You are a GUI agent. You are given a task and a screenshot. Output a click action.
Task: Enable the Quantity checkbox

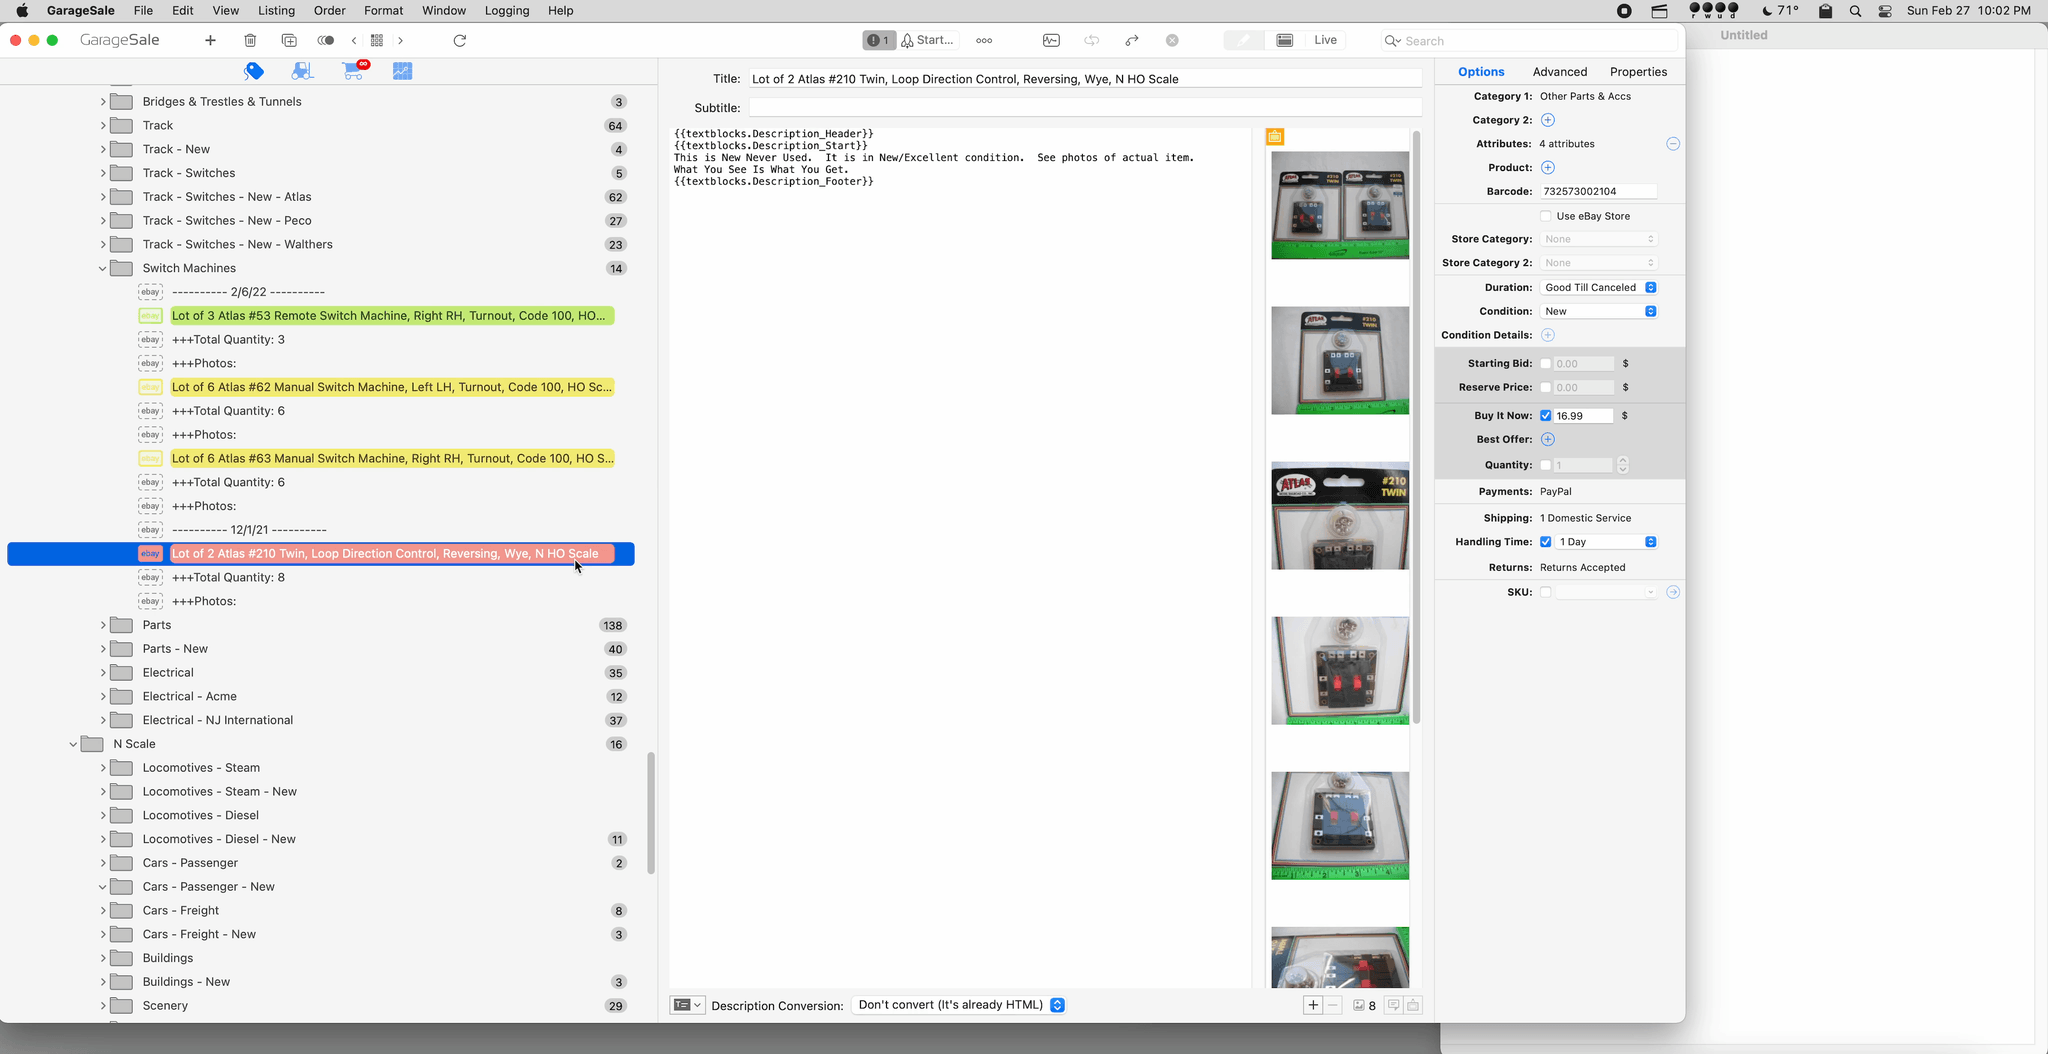click(1546, 465)
